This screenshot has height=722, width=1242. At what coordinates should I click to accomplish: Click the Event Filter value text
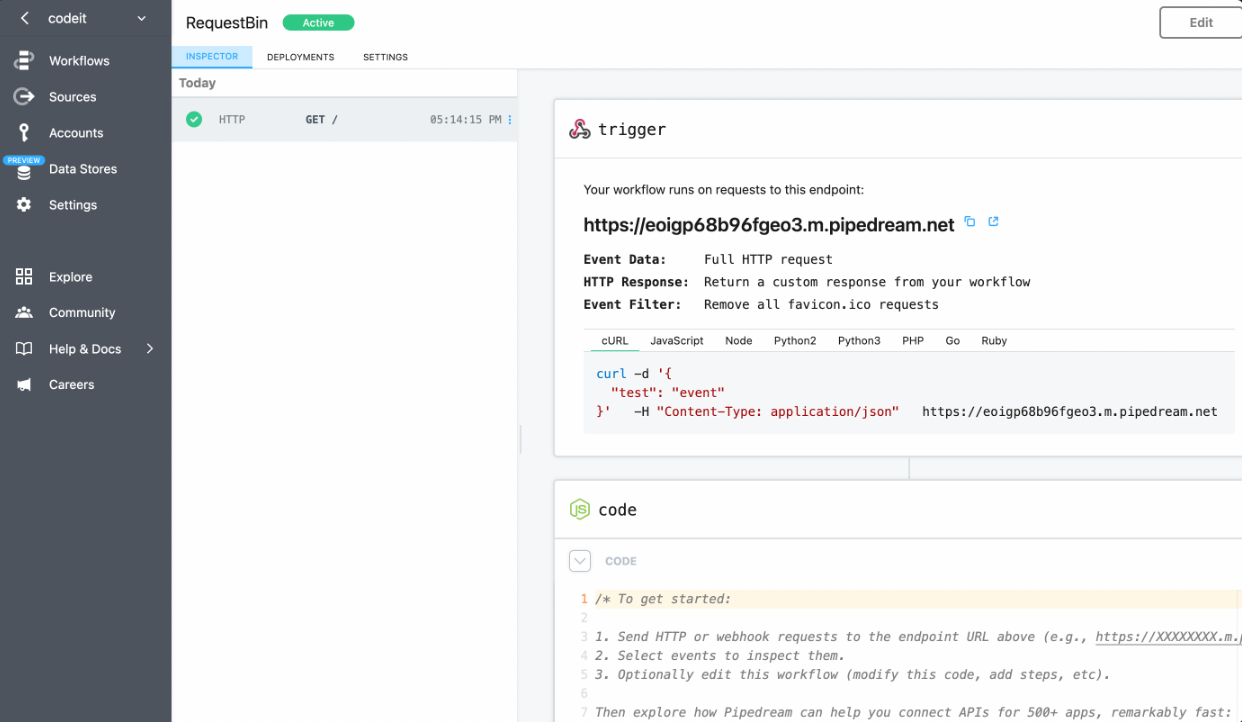pos(821,304)
